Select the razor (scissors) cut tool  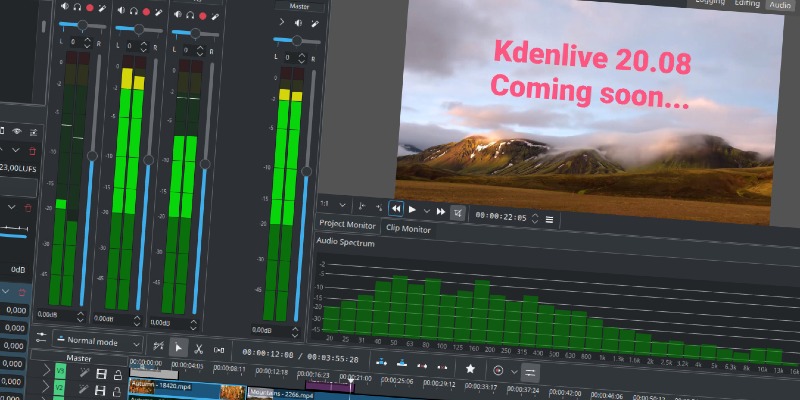coord(199,349)
